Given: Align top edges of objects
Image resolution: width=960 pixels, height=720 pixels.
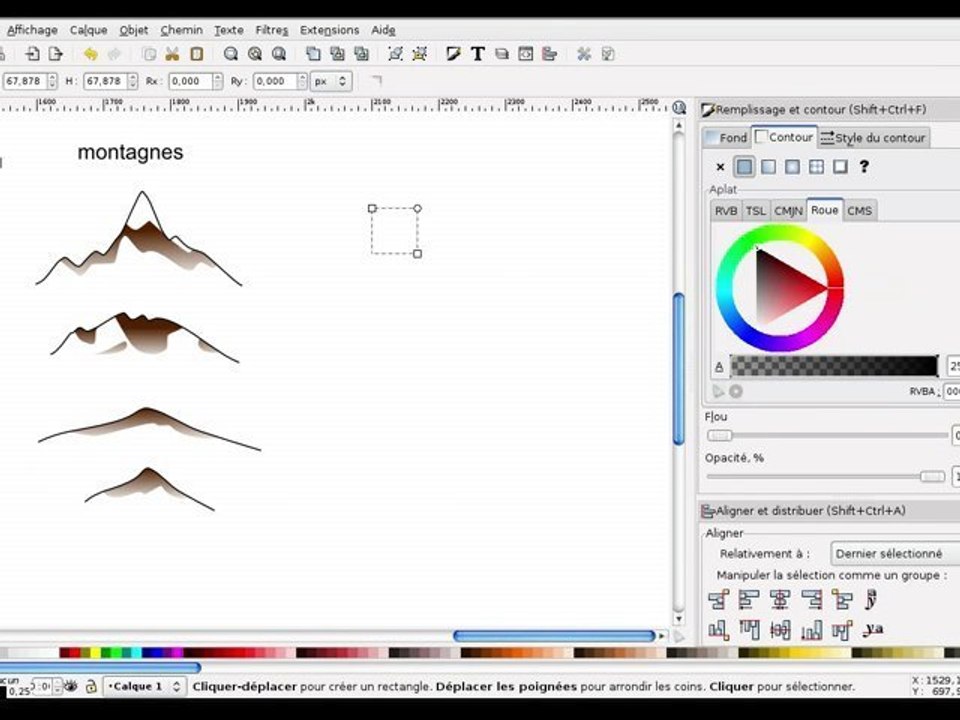Looking at the screenshot, I should tap(749, 629).
